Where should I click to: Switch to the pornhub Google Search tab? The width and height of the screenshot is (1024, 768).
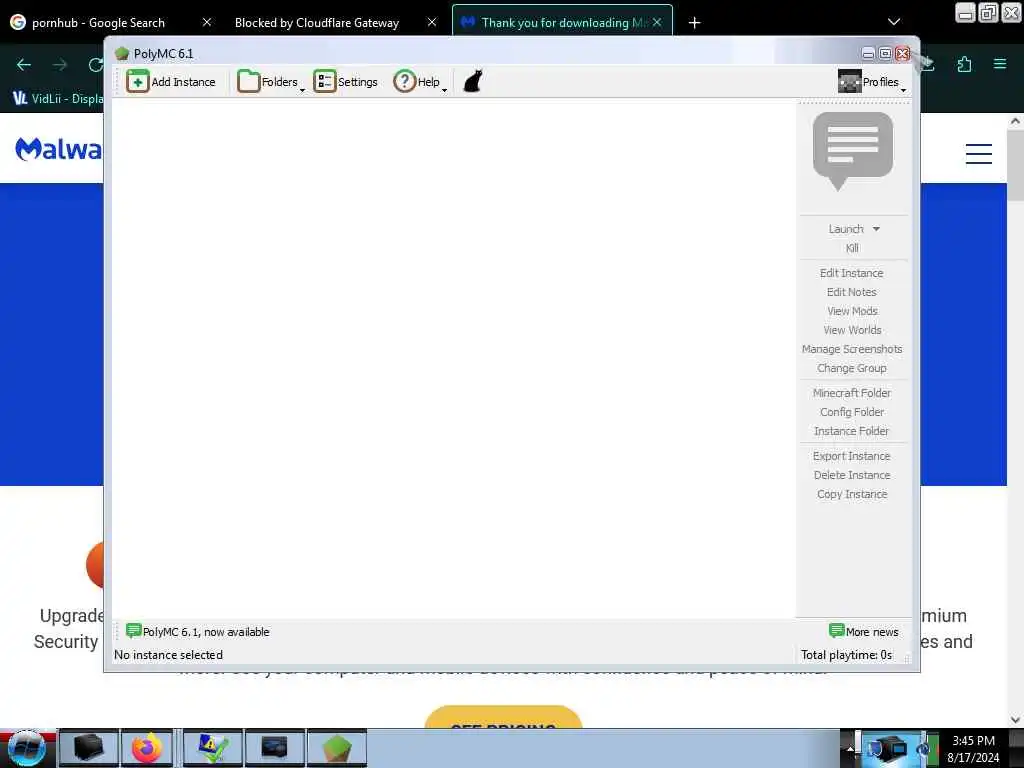(111, 22)
